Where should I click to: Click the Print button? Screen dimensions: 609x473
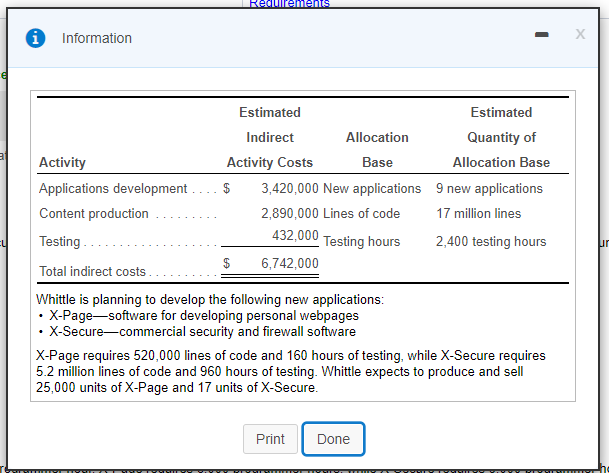[270, 439]
